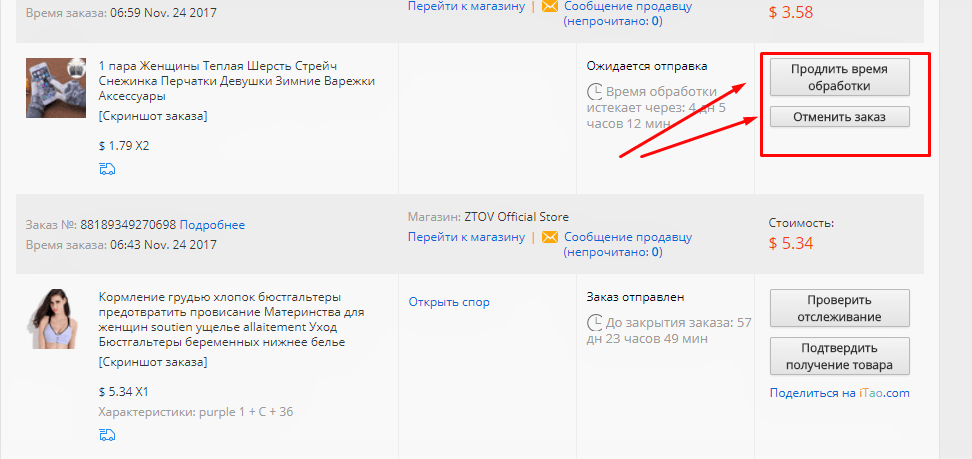This screenshot has height=459, width=972.
Task: Open the gloves product title
Action: (237, 81)
